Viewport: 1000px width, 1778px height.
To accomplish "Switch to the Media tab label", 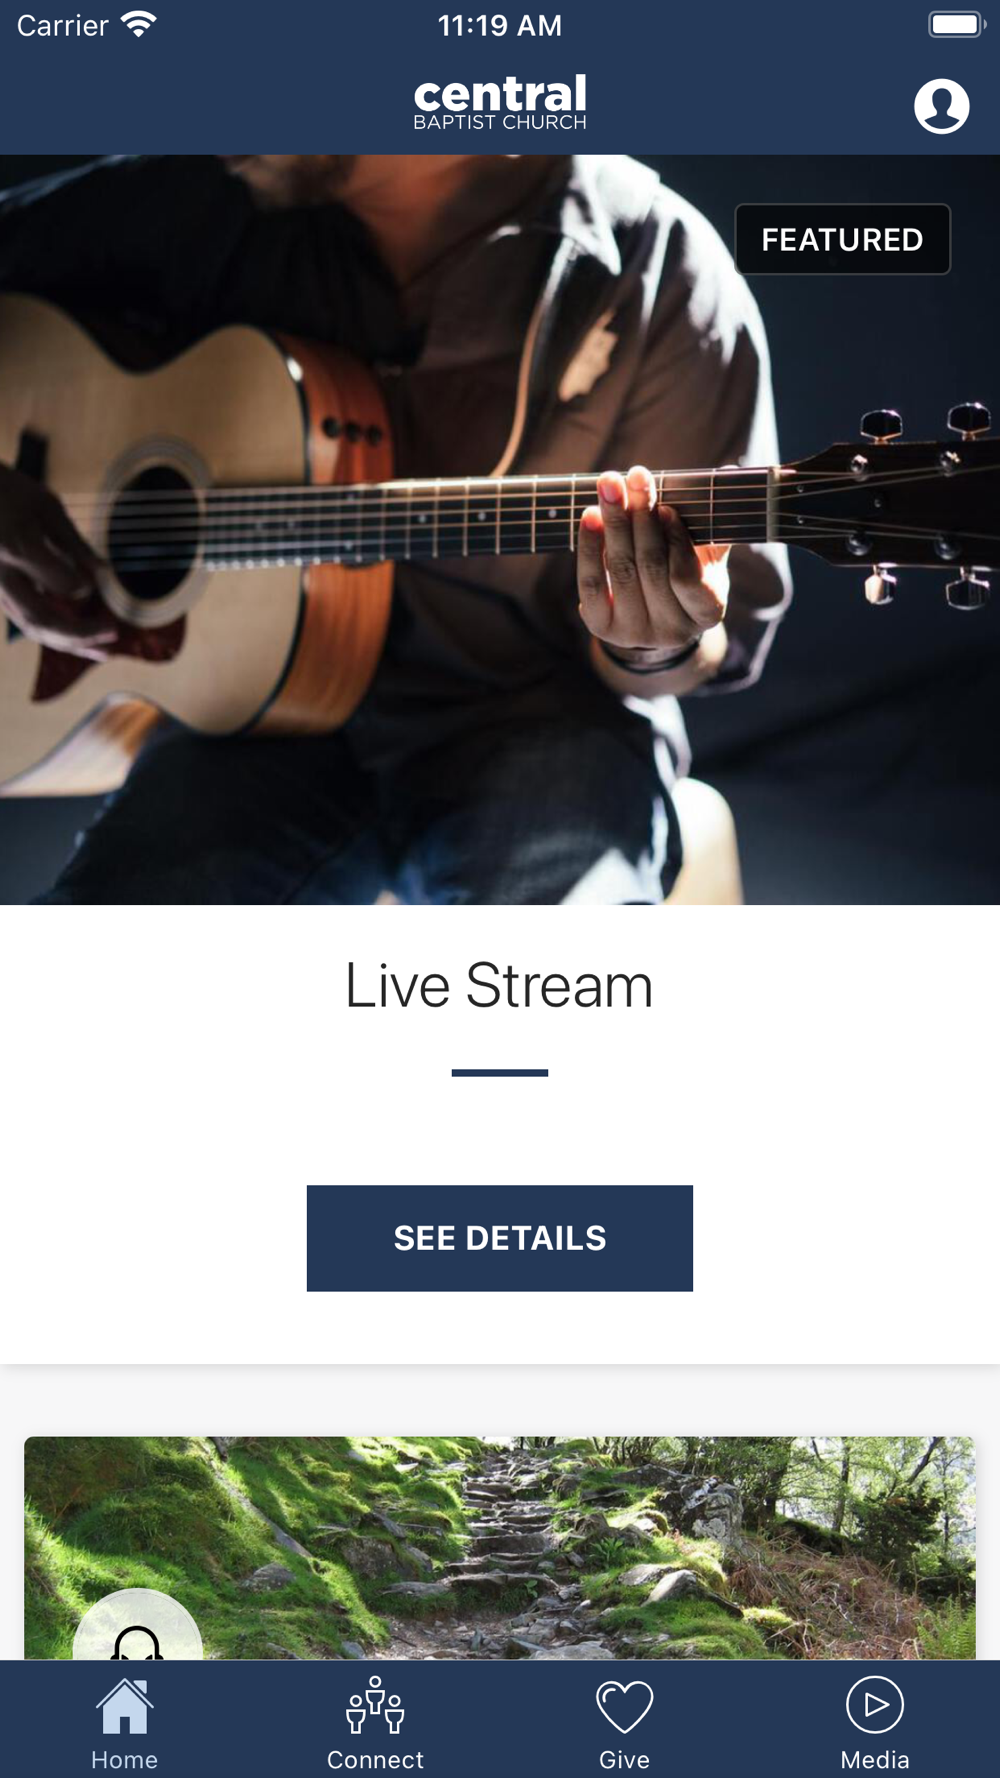I will tap(875, 1760).
